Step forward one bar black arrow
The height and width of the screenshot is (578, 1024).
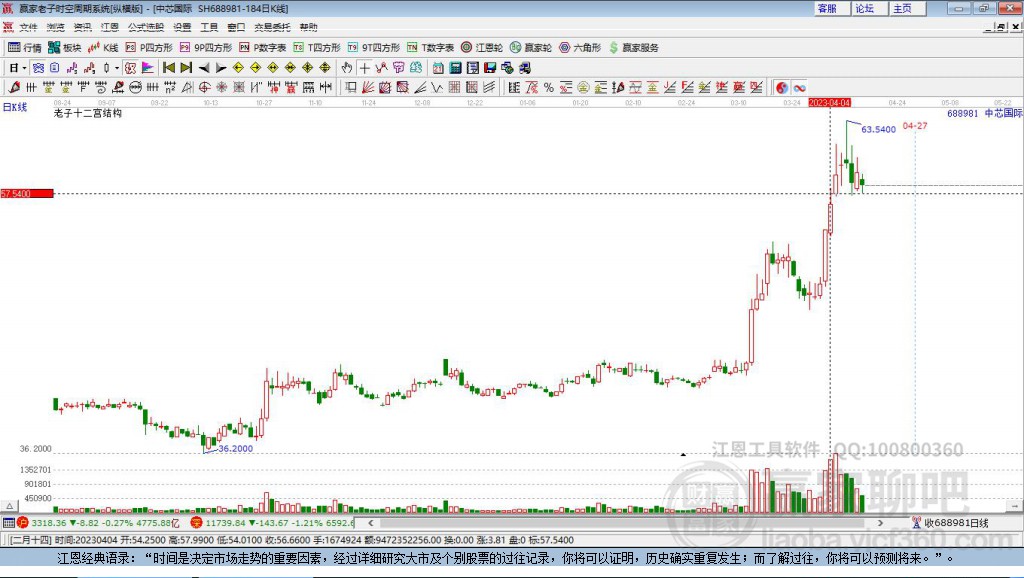[x=221, y=68]
